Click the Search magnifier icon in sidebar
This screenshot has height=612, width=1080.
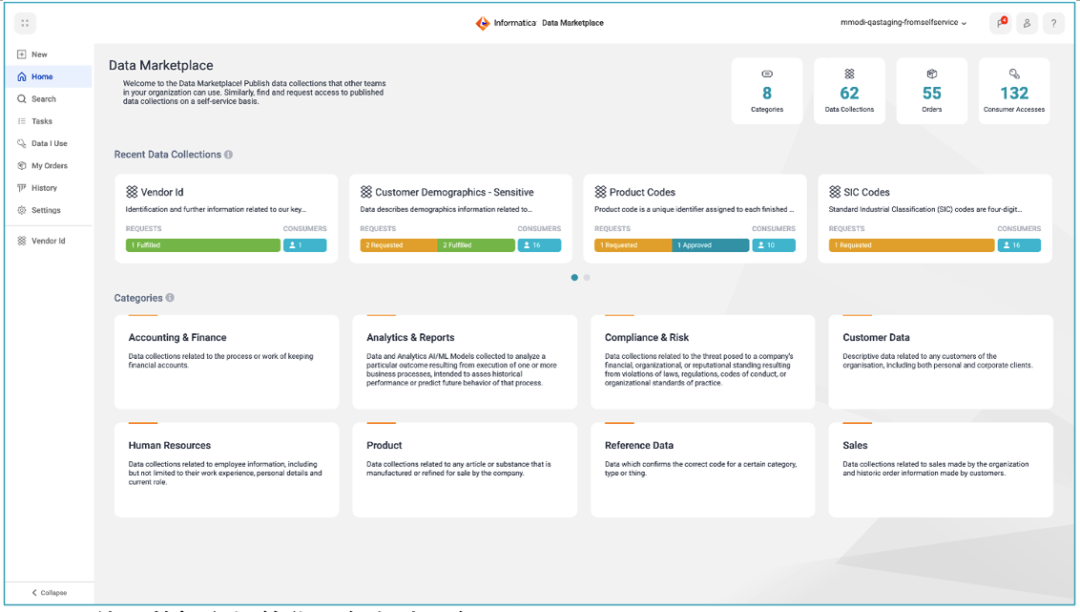tap(21, 99)
